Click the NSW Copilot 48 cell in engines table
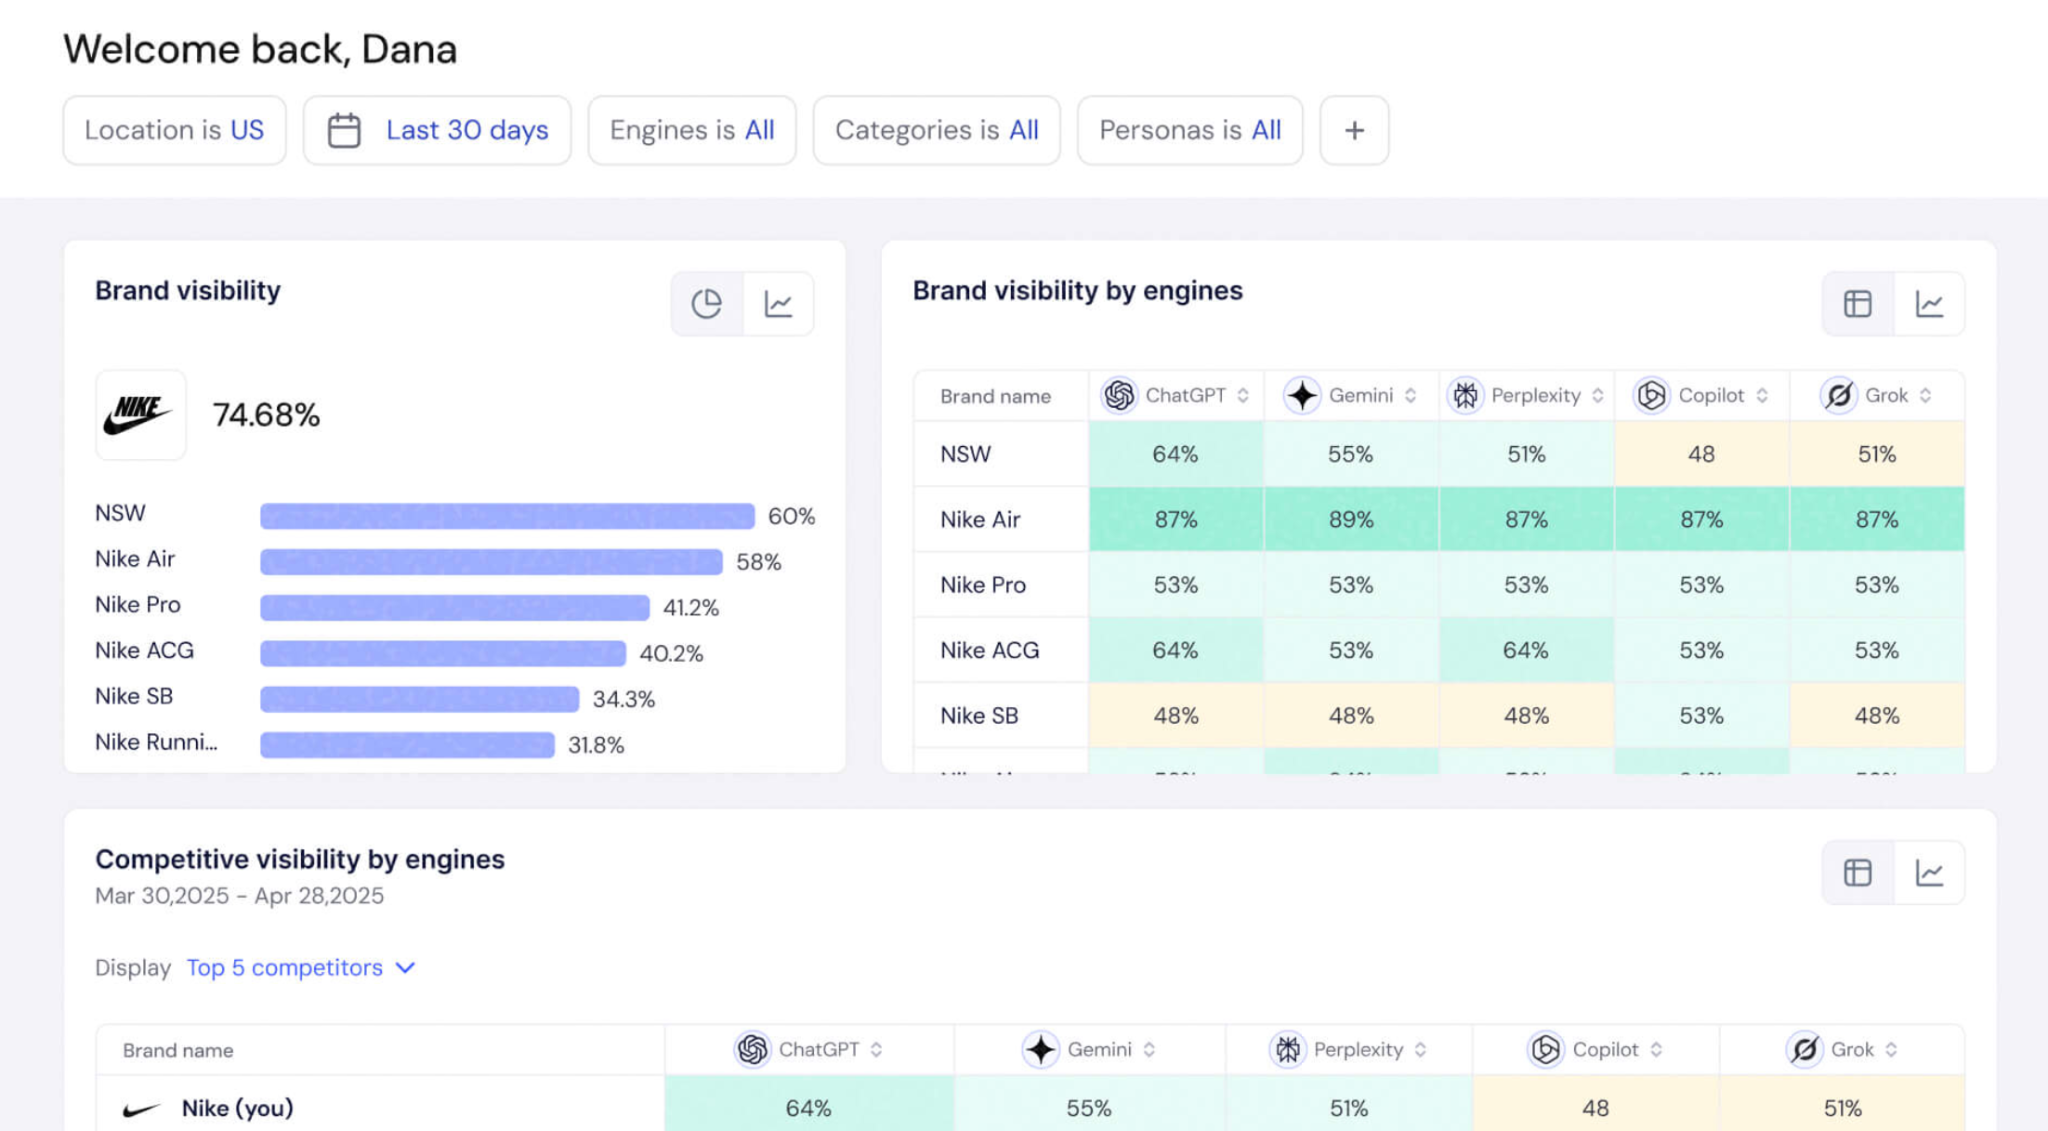 point(1701,454)
